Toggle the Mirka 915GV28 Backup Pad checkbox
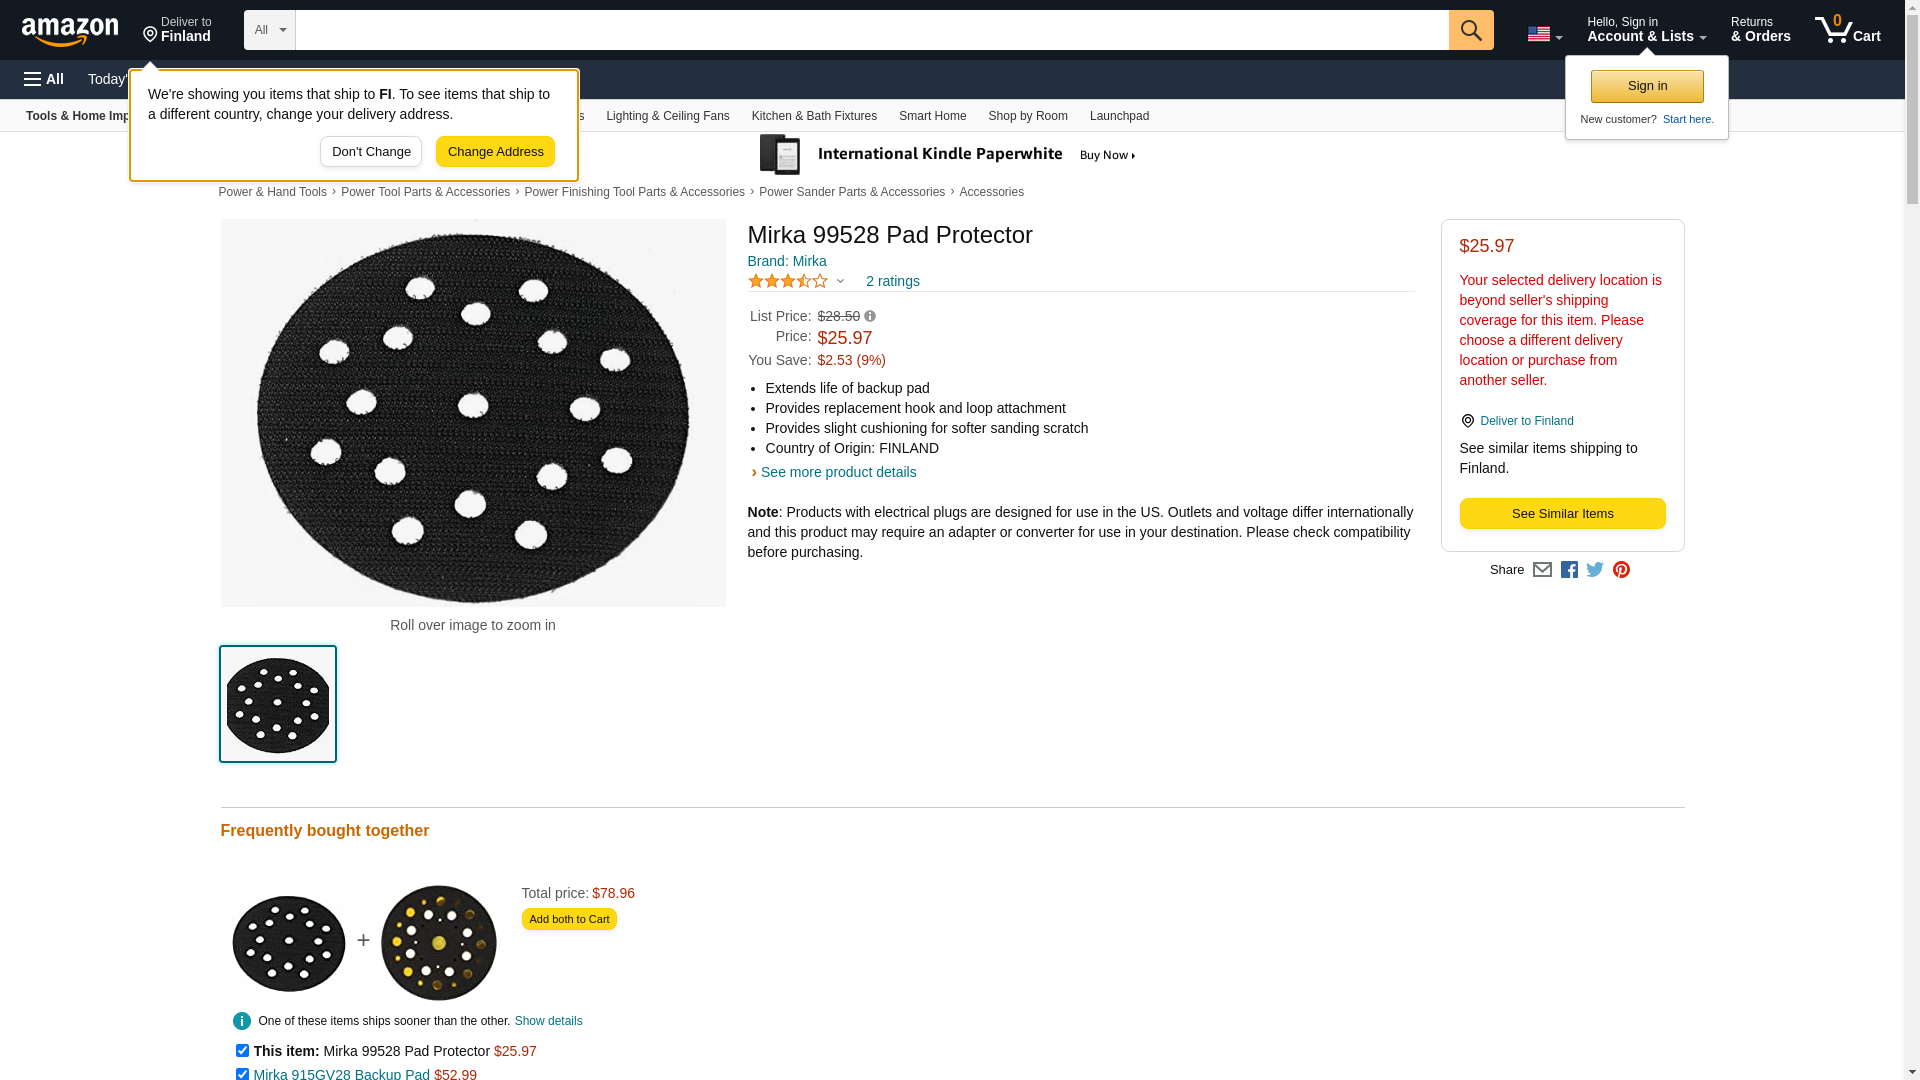The image size is (1920, 1080). [x=242, y=1074]
